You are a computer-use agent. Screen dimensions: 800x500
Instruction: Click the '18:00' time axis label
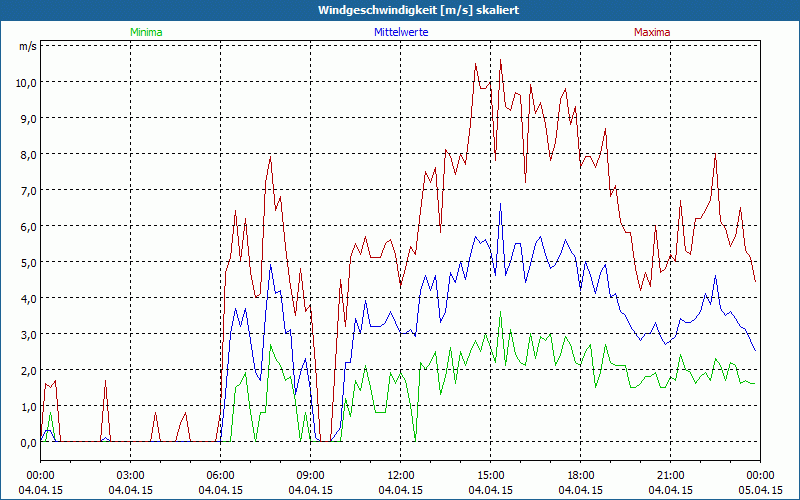tap(581, 476)
